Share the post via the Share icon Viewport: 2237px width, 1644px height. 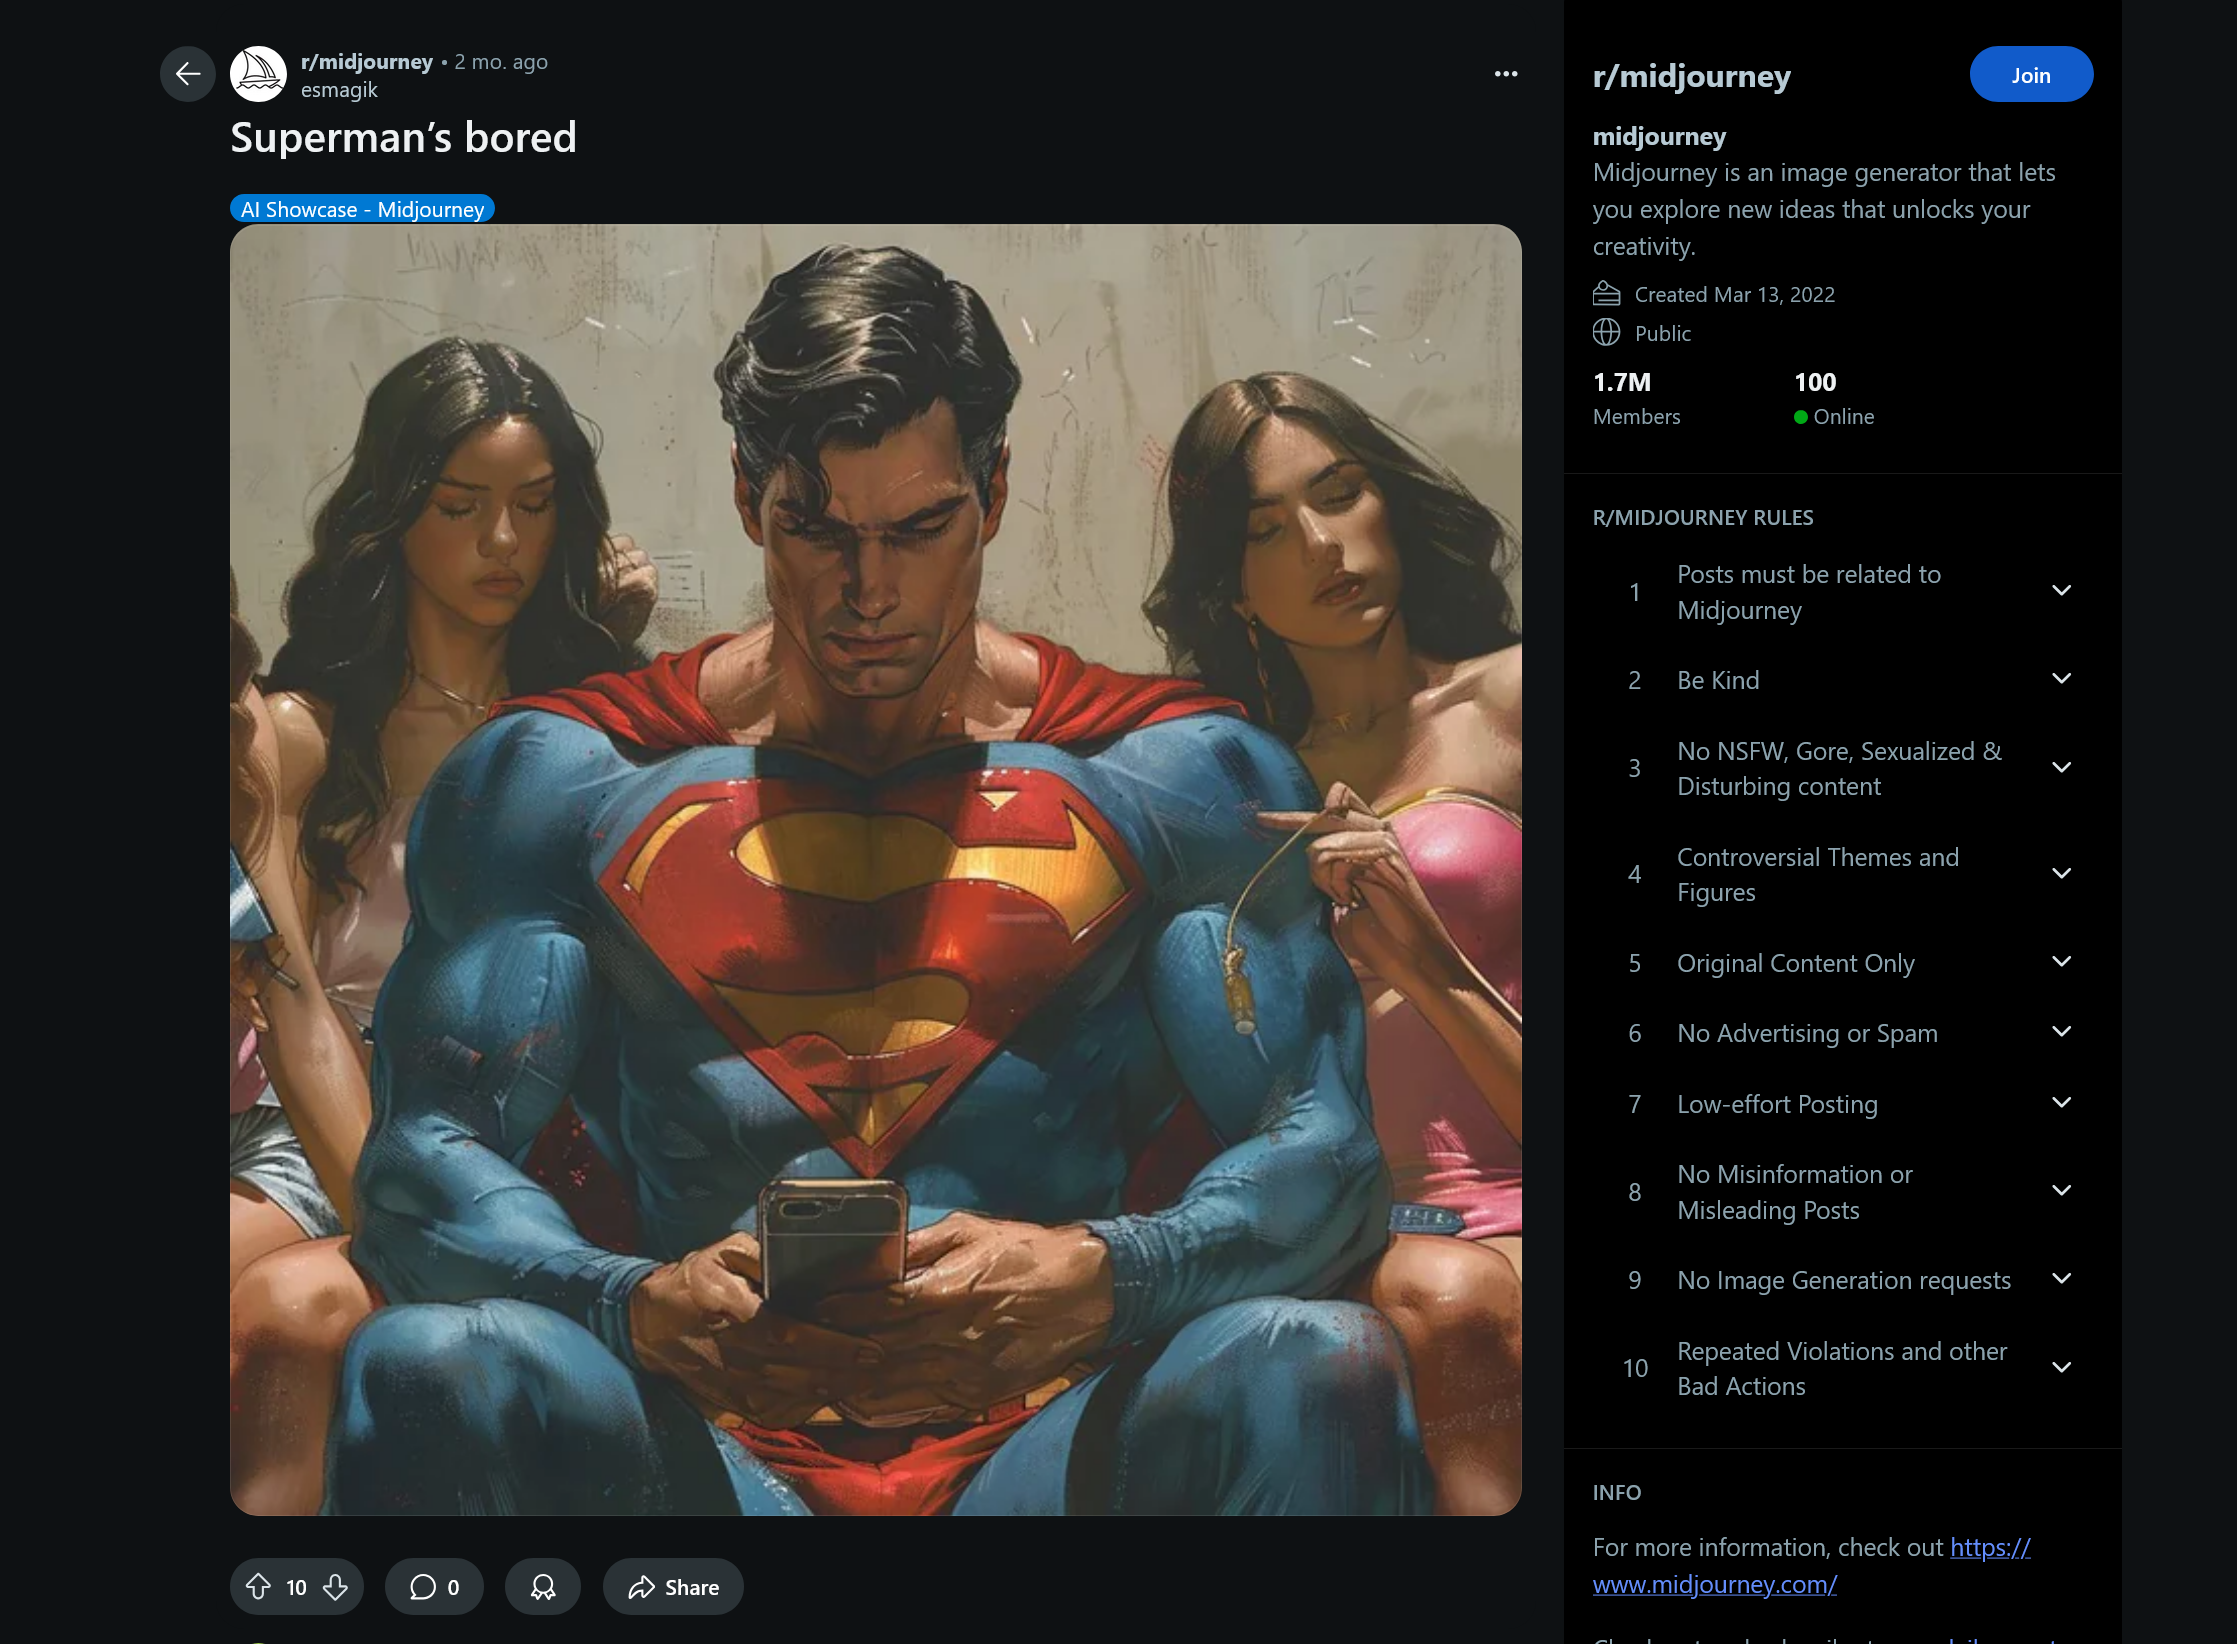[671, 1586]
